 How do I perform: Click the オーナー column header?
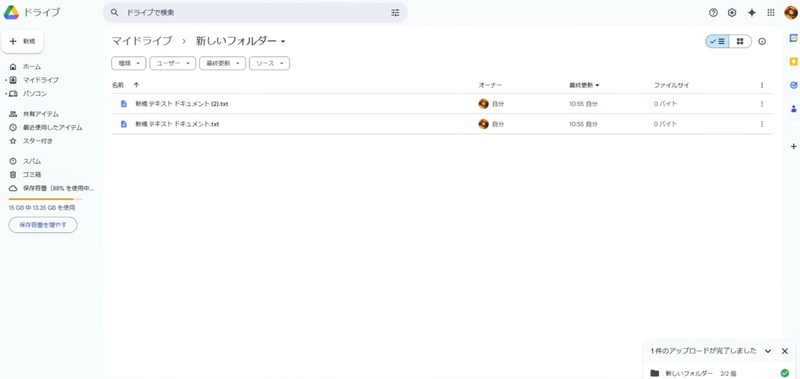click(x=490, y=85)
